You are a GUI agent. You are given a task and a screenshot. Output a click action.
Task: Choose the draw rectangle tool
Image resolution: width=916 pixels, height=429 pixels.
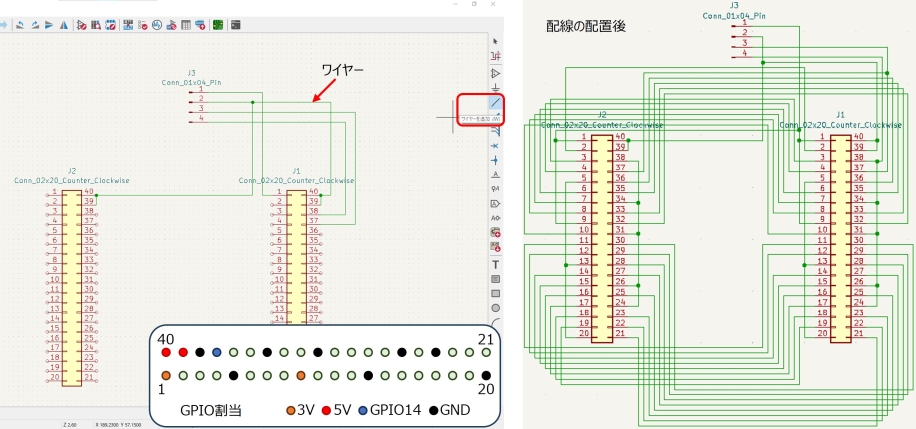496,293
